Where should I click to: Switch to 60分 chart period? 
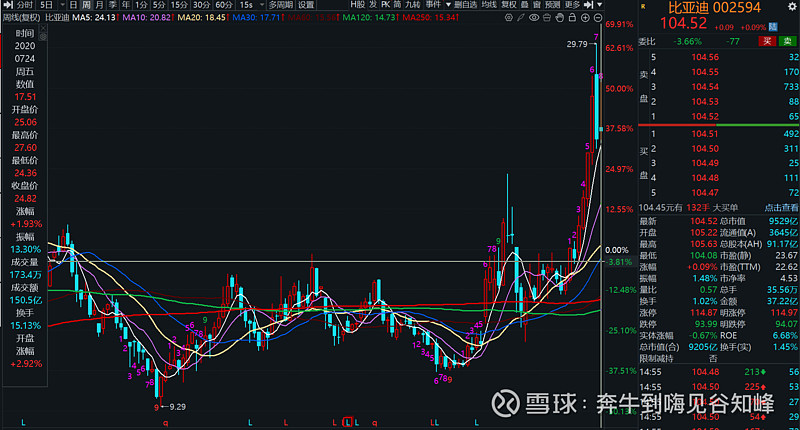click(x=224, y=5)
